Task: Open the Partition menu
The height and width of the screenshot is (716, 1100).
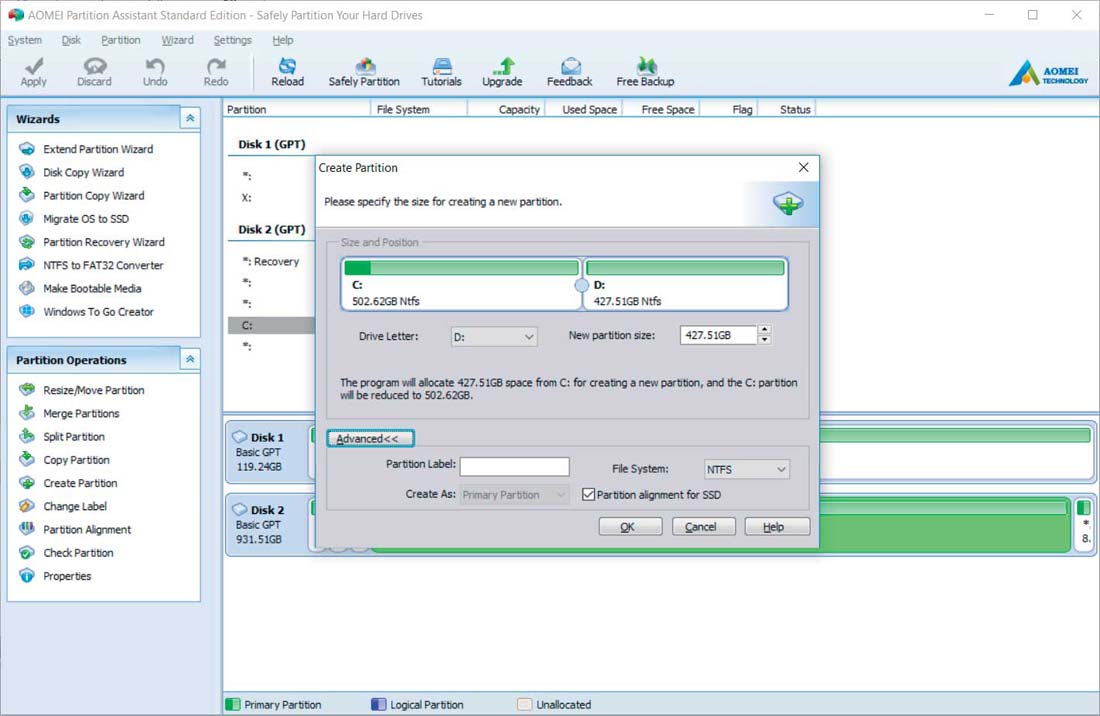Action: click(121, 40)
